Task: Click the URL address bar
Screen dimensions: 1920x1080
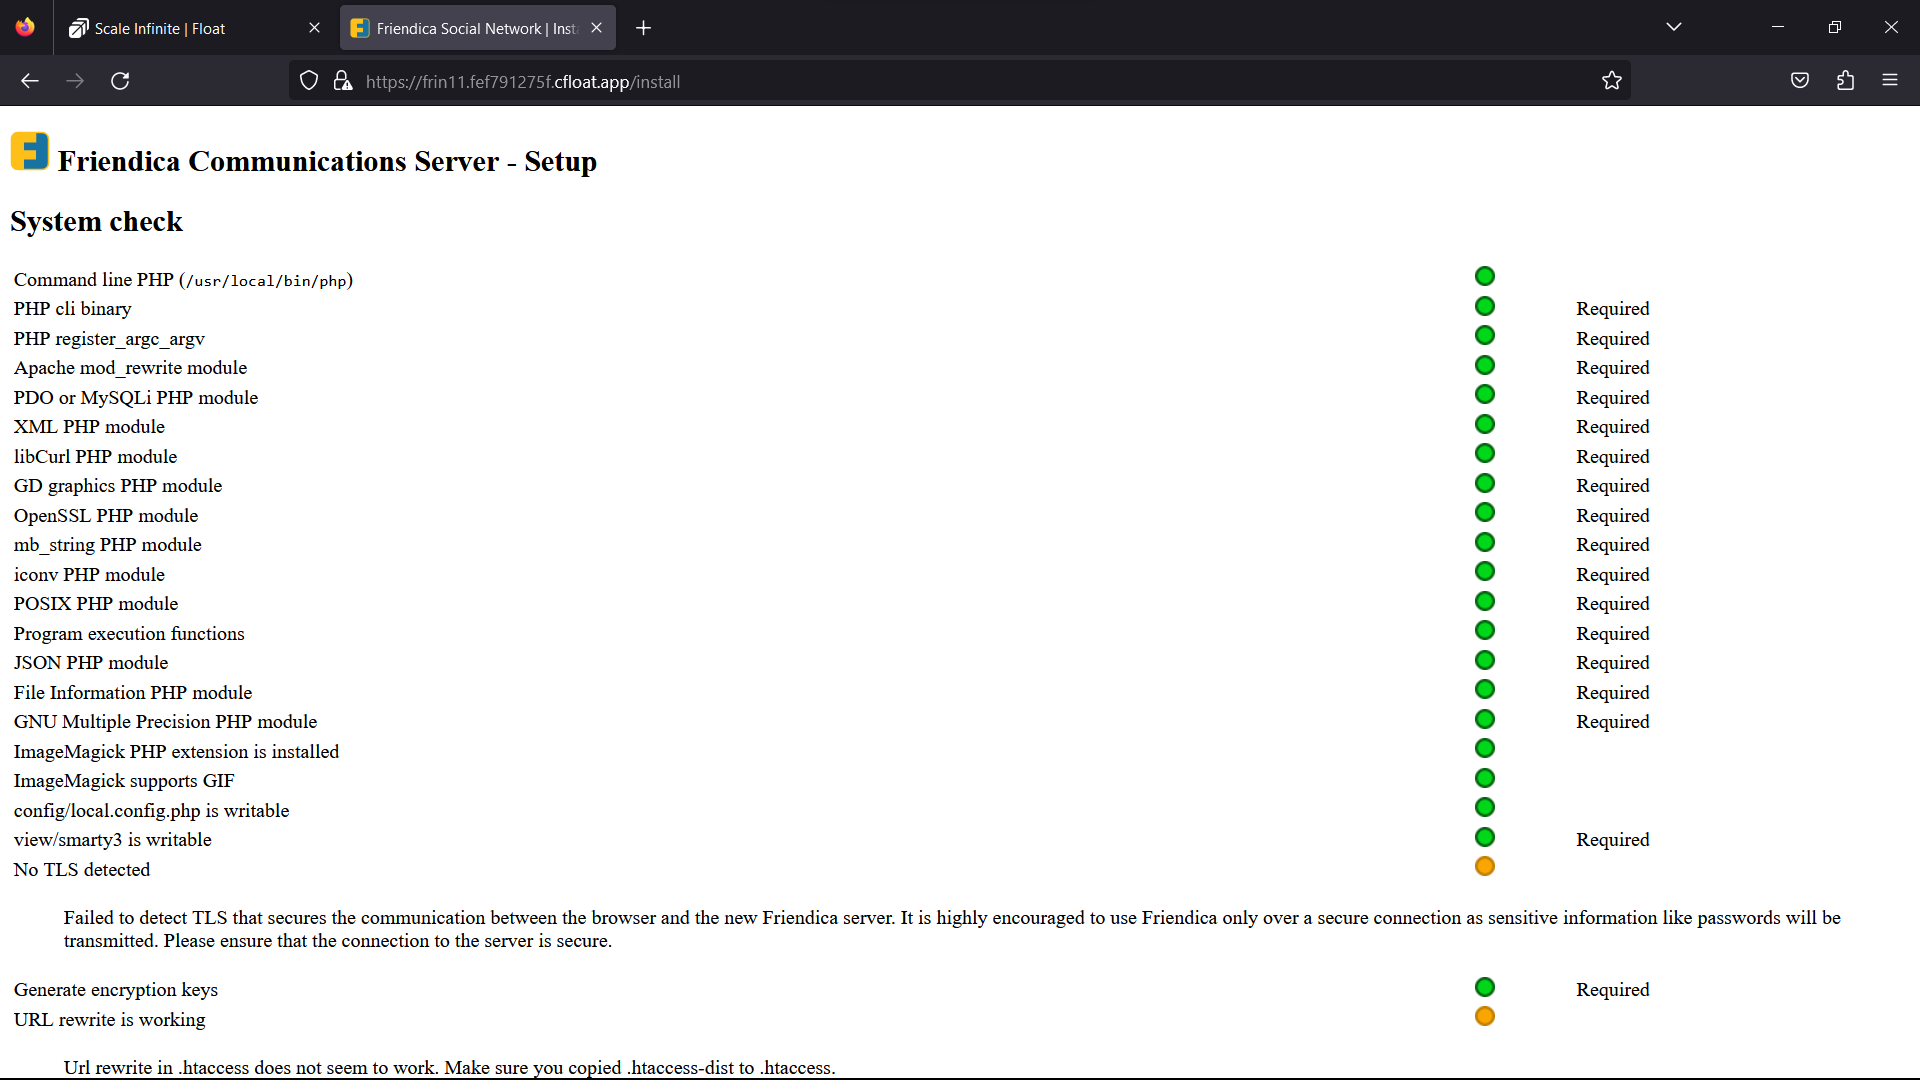Action: [960, 81]
